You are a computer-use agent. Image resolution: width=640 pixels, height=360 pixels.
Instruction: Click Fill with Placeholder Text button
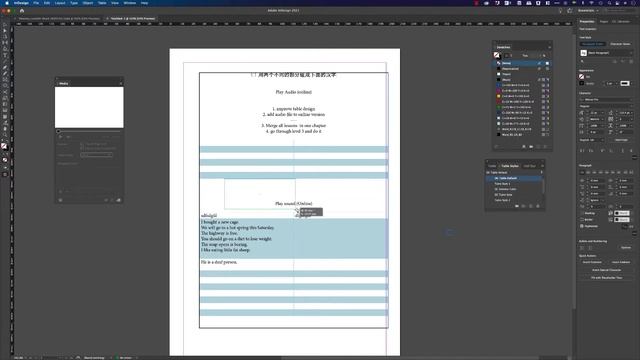pyautogui.click(x=607, y=278)
